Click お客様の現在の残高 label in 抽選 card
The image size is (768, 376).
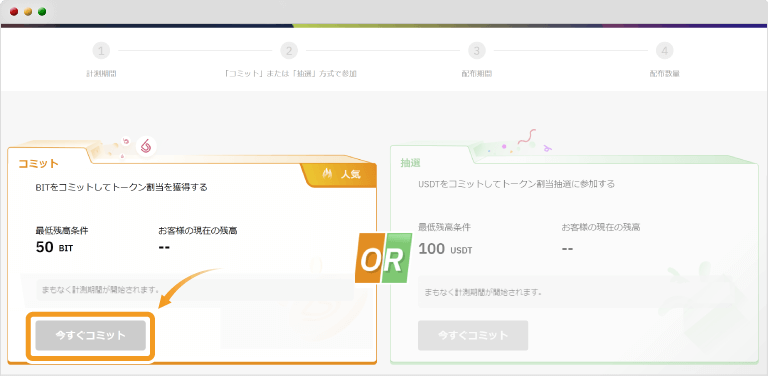pyautogui.click(x=601, y=228)
